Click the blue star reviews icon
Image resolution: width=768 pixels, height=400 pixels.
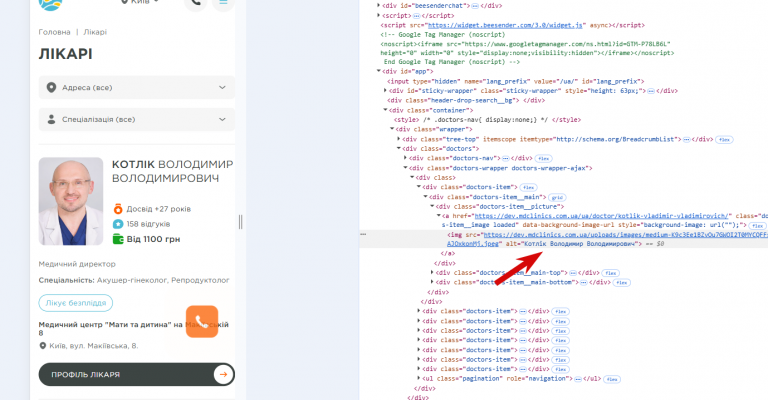click(x=118, y=224)
